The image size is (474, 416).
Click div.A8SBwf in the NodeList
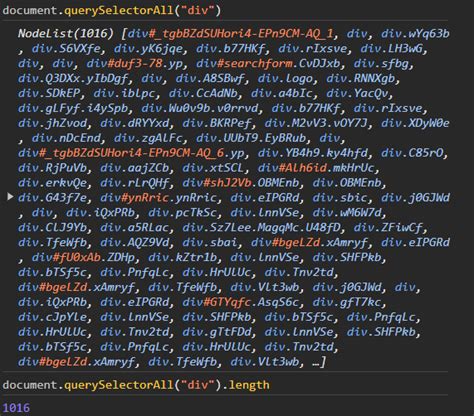click(210, 78)
